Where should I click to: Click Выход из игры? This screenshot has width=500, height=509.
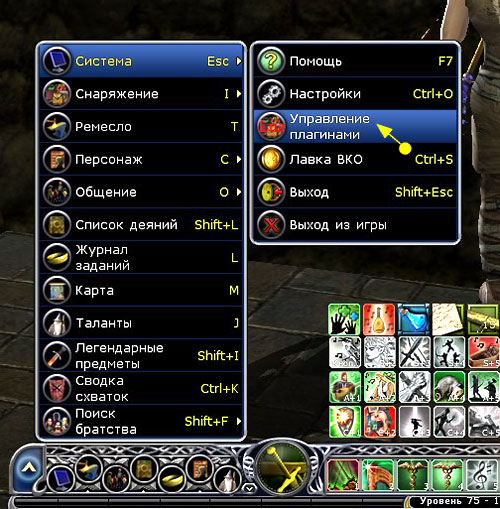(355, 225)
